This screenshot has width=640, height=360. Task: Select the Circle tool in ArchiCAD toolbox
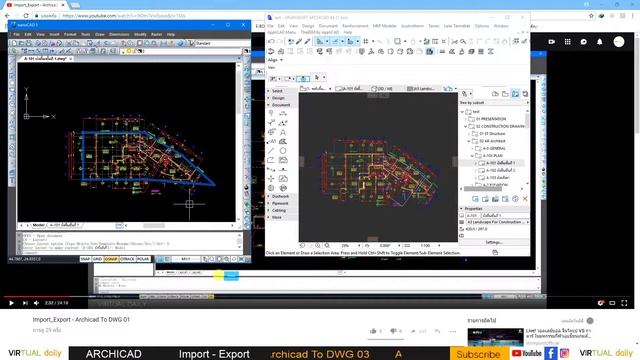pyautogui.click(x=283, y=151)
